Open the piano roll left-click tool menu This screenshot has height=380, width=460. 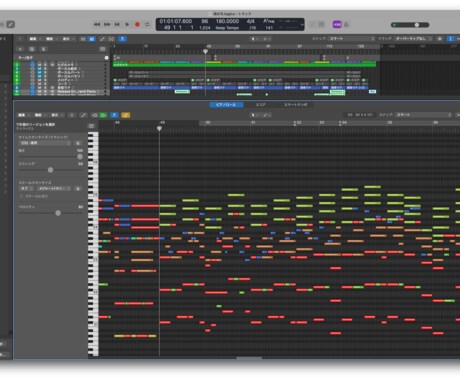click(255, 115)
